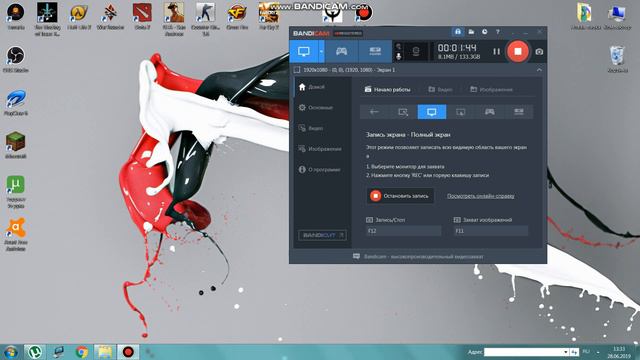
Task: Open File Explorer from the taskbar
Action: tap(105, 352)
